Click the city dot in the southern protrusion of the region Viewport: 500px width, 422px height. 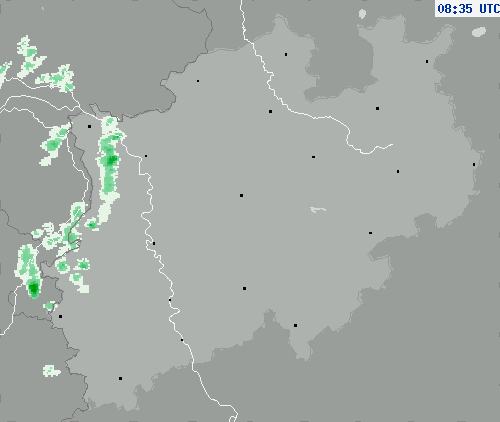click(295, 325)
